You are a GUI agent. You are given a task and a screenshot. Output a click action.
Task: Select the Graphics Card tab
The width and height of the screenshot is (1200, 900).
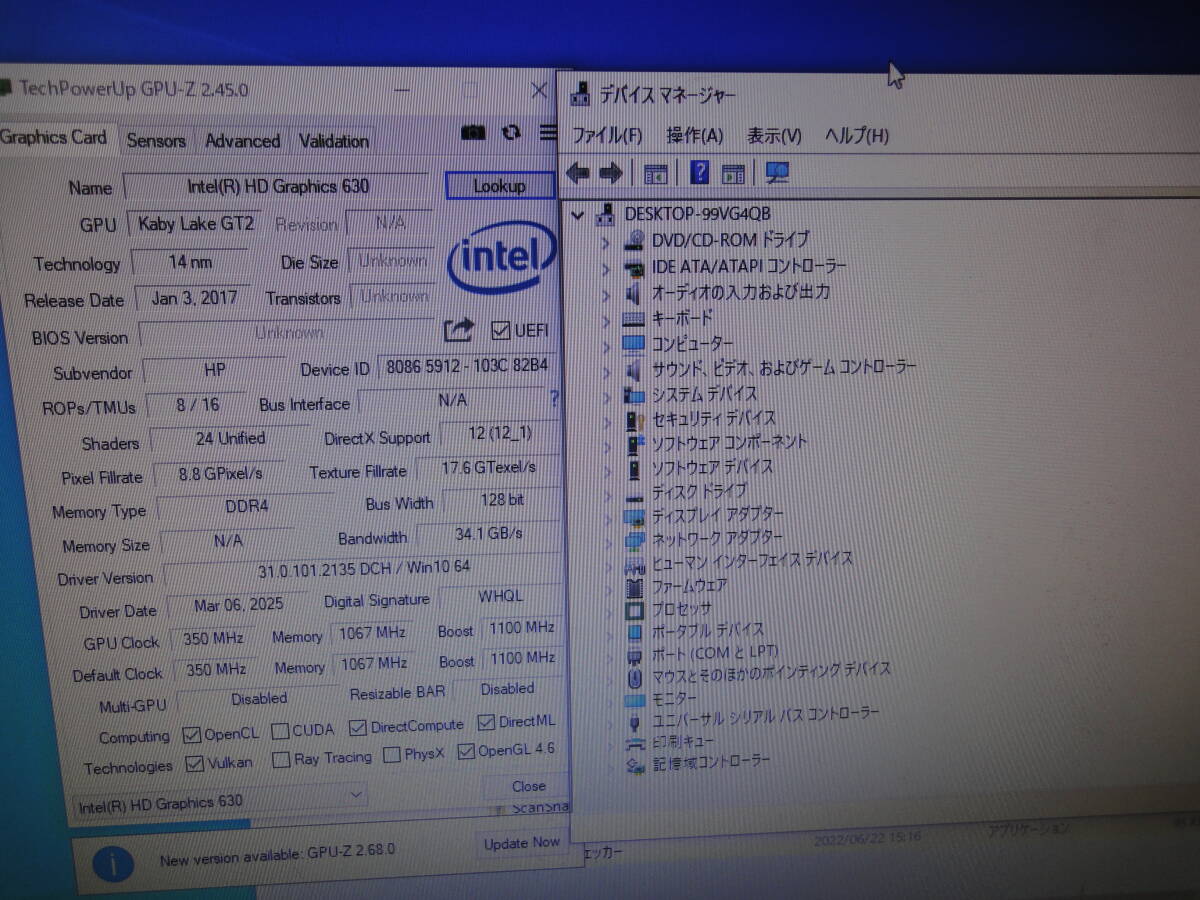tap(54, 137)
